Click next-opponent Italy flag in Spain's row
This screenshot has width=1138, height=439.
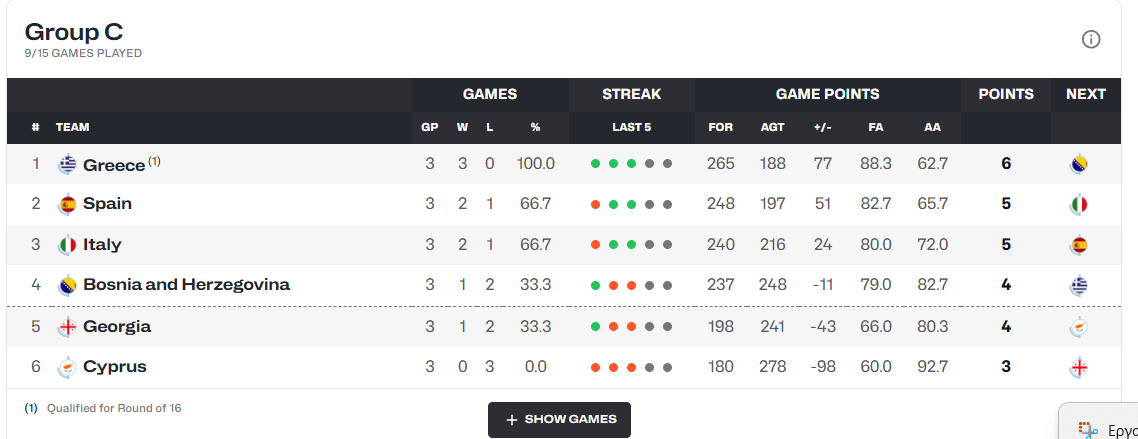click(1078, 205)
